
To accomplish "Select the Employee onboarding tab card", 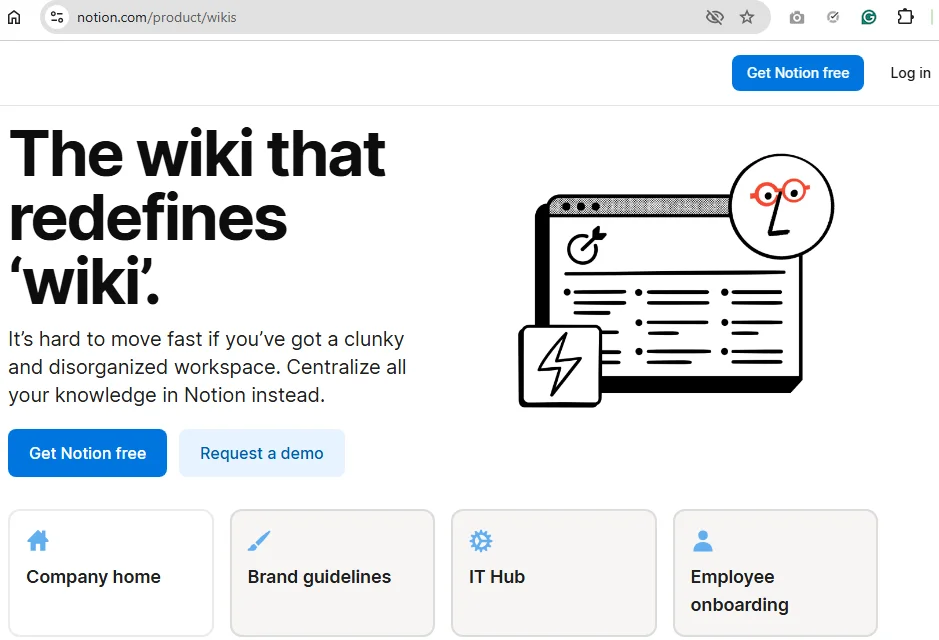I will click(x=776, y=573).
